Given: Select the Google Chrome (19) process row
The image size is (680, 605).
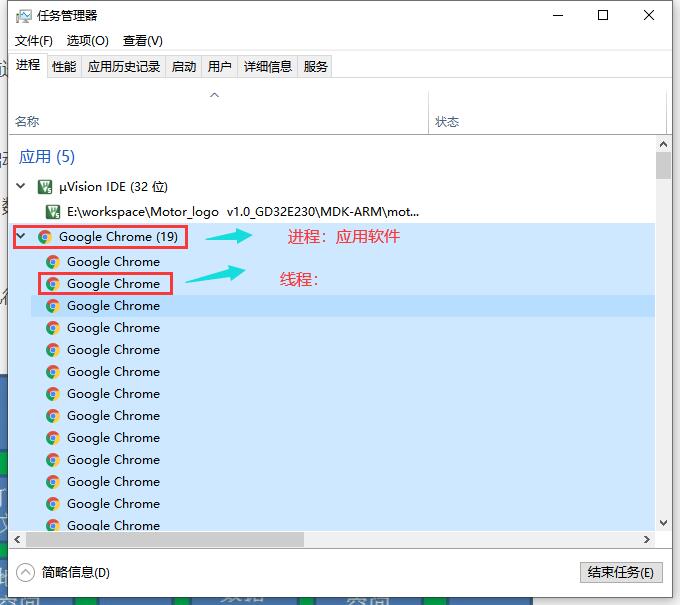Looking at the screenshot, I should tap(331, 237).
